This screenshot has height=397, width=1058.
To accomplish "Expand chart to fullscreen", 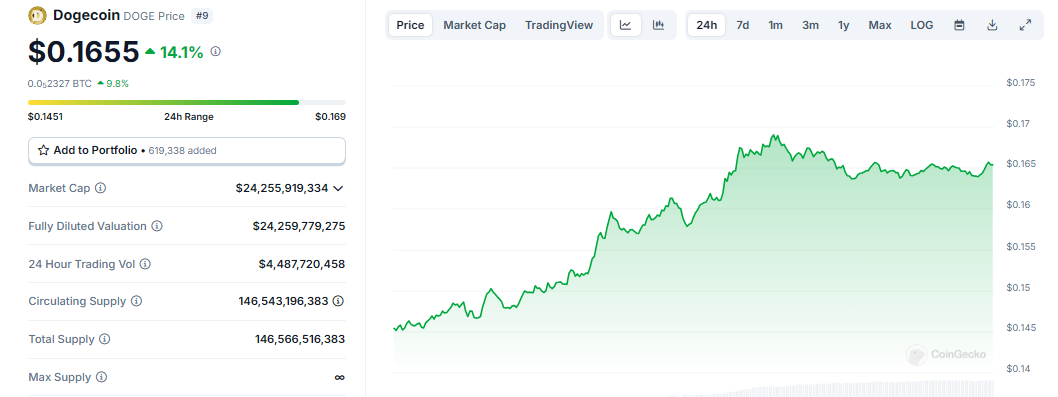I will pos(1025,25).
